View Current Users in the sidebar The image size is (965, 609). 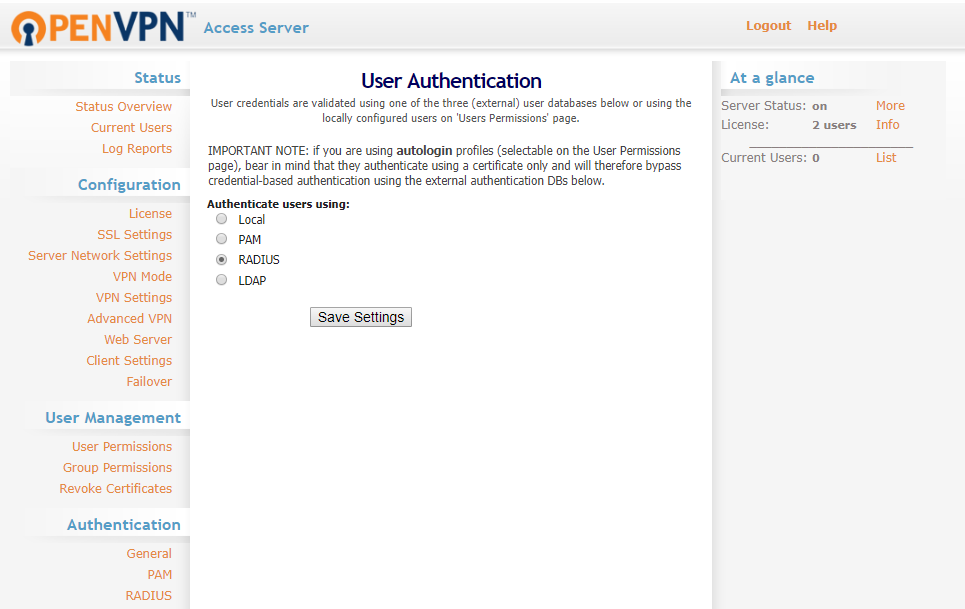[x=131, y=127]
